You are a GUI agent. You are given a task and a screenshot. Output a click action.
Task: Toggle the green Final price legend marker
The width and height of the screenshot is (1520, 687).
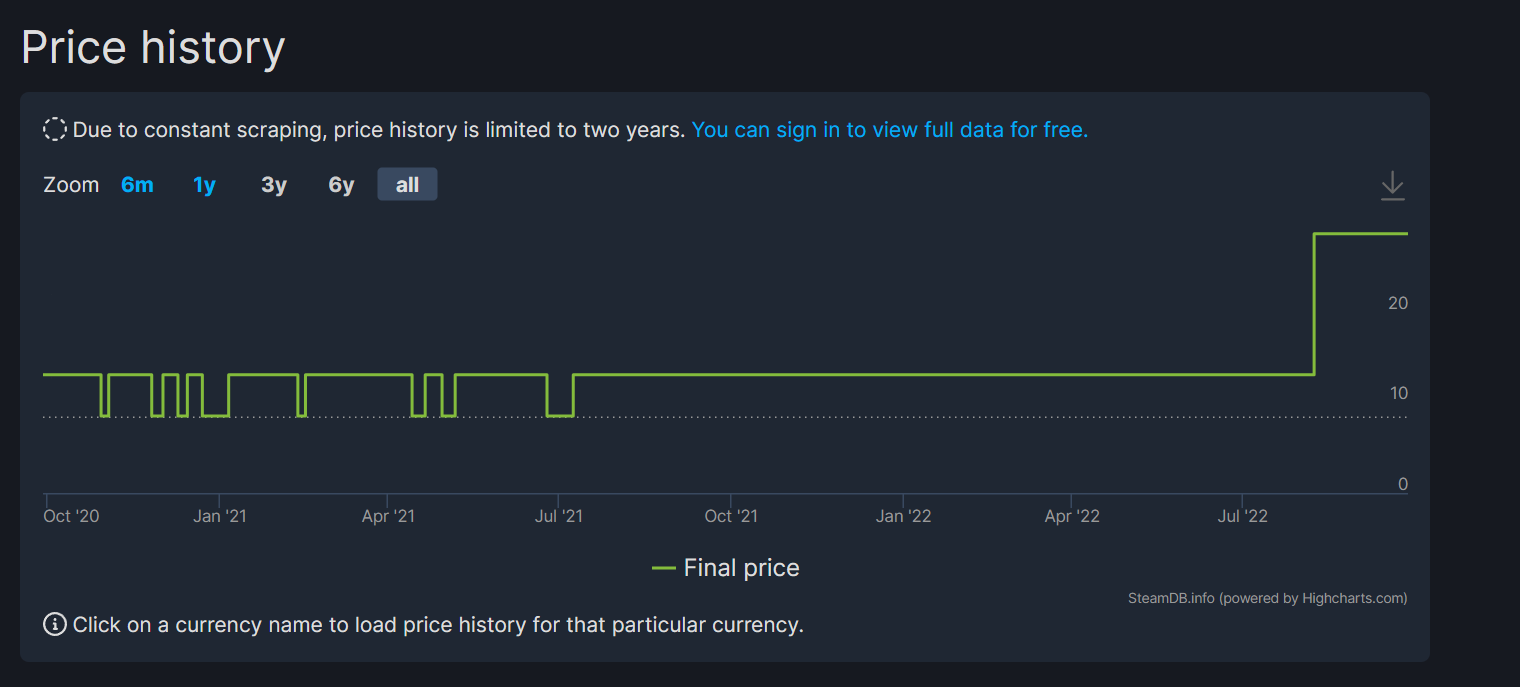coord(664,568)
